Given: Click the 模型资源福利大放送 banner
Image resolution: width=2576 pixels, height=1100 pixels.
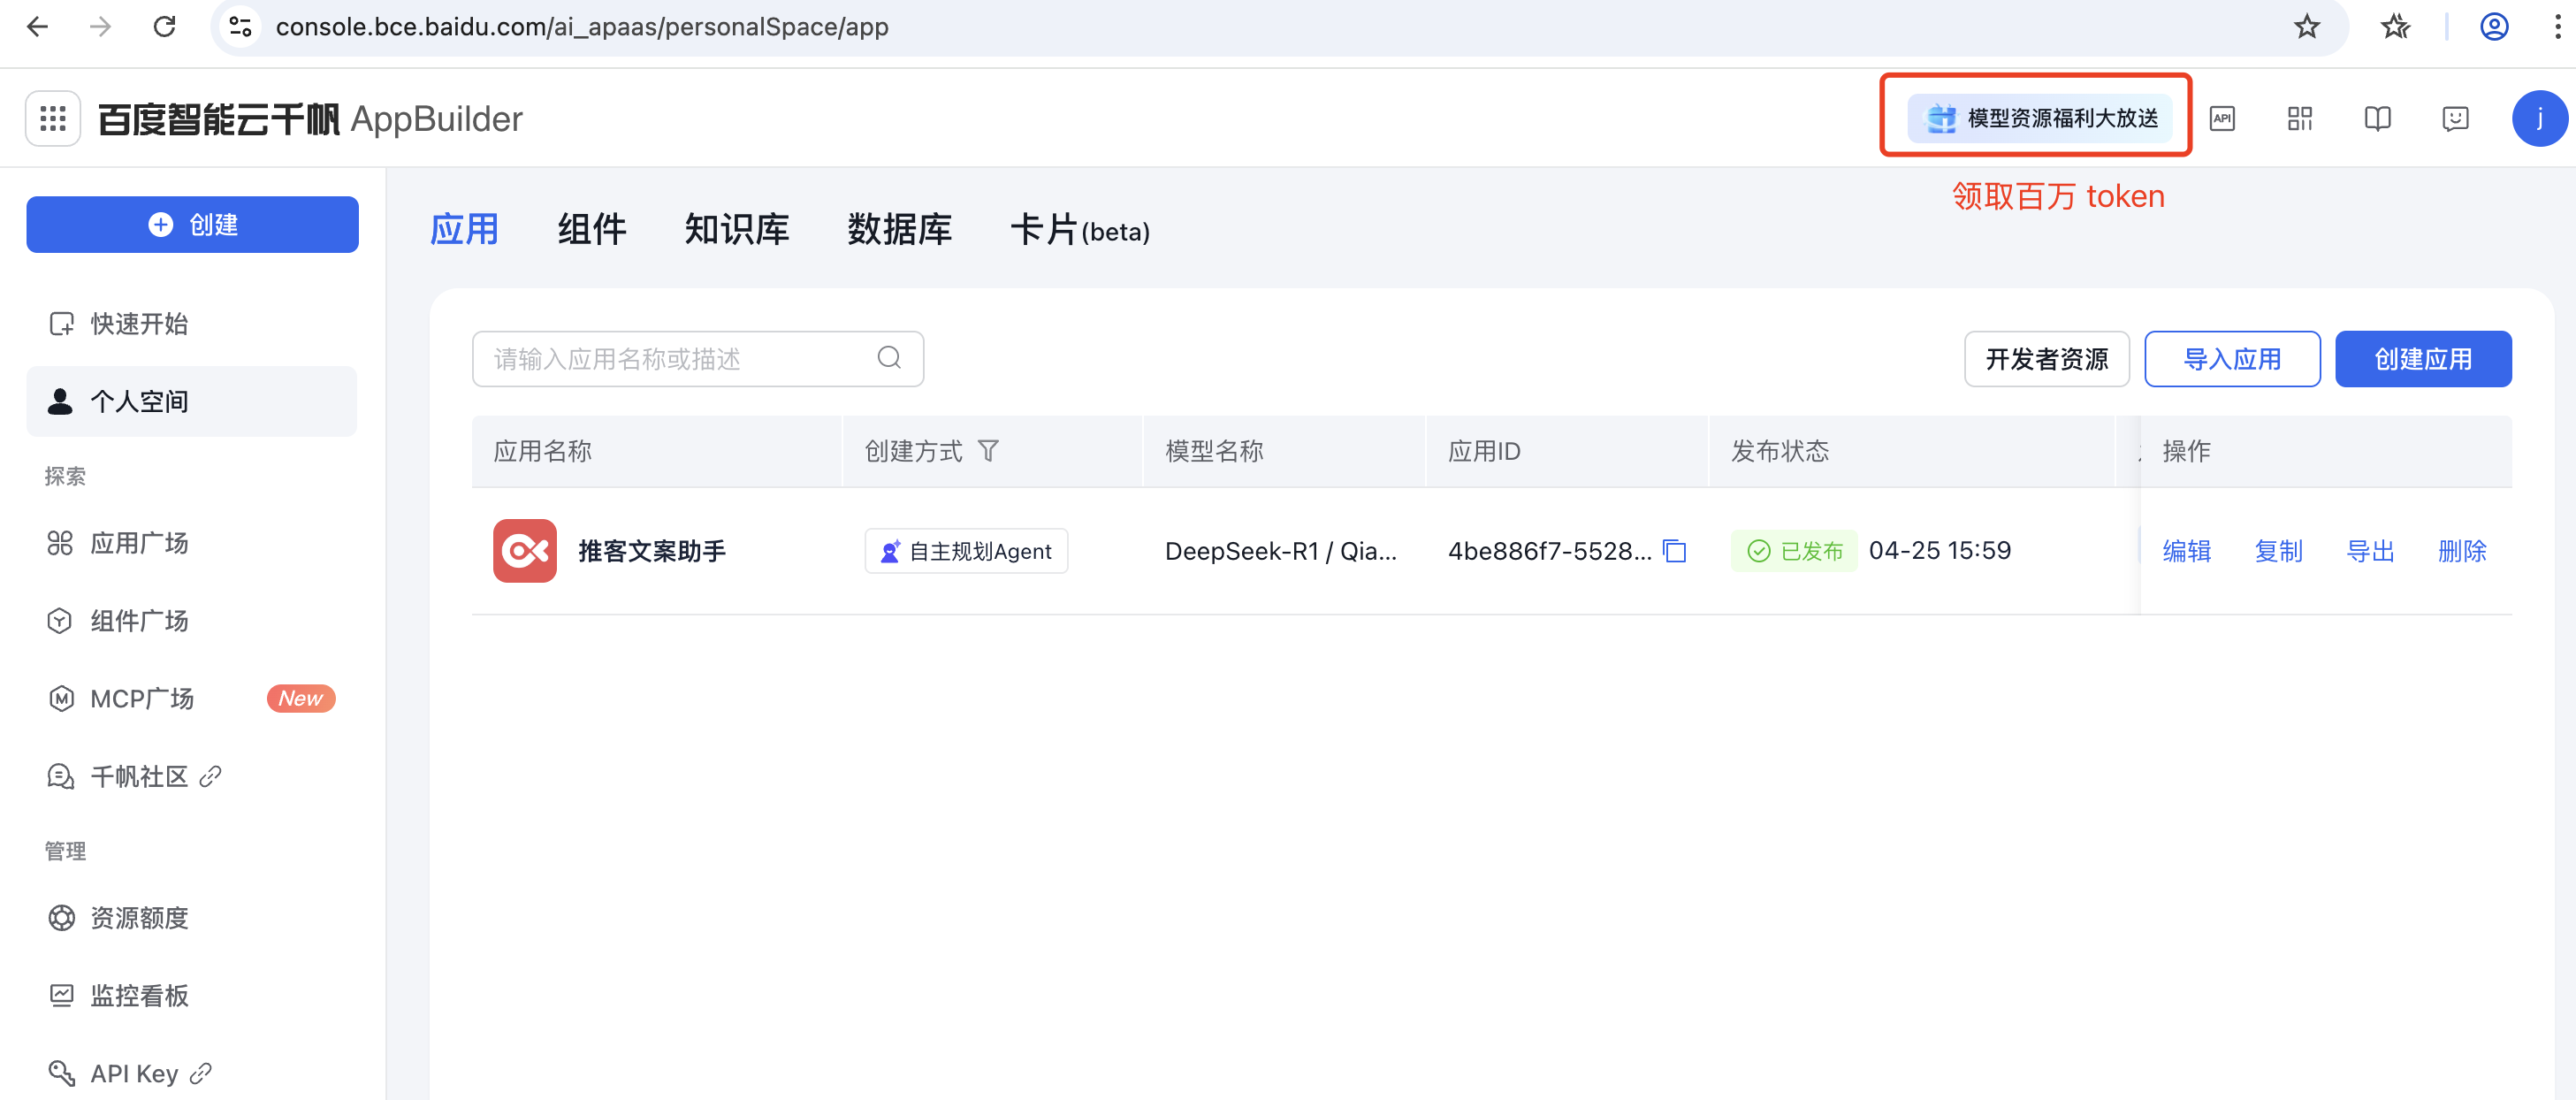Looking at the screenshot, I should point(2040,118).
